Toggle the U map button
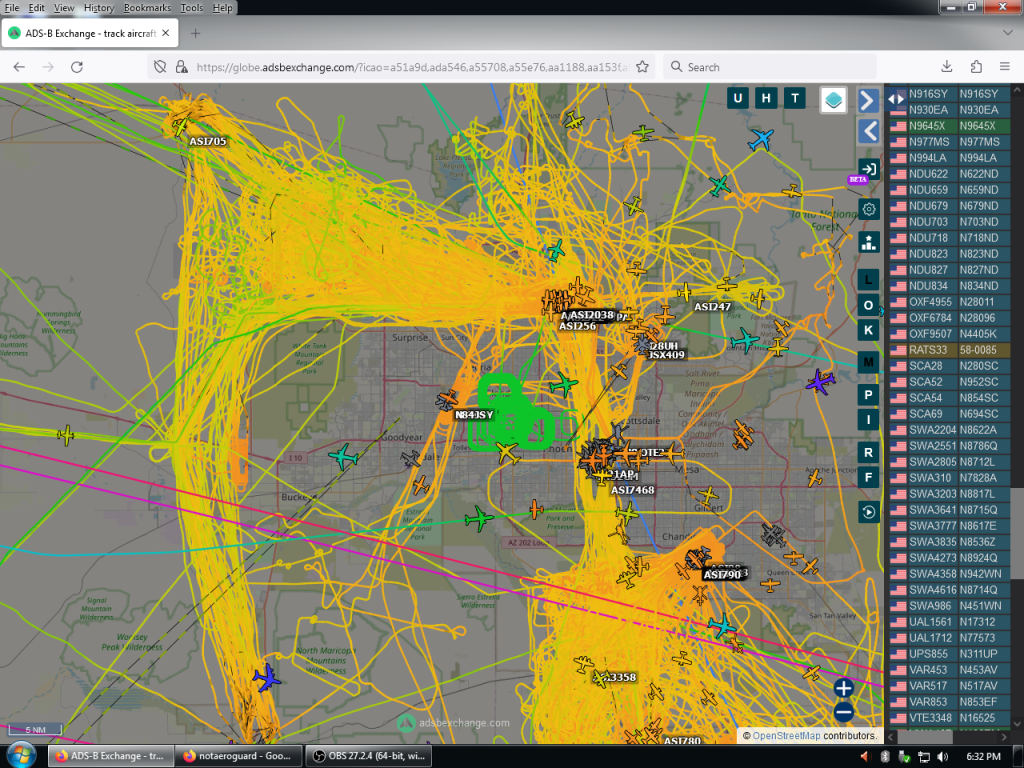The image size is (1024, 768). pos(737,99)
